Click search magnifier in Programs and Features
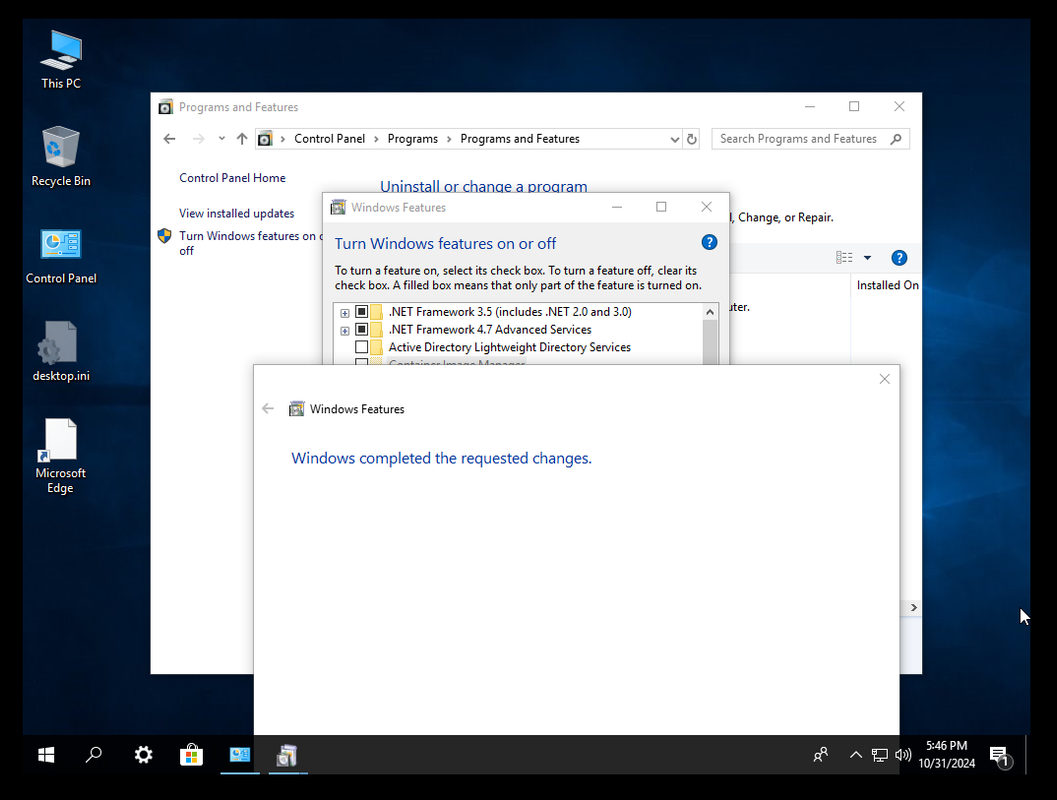Viewport: 1057px width, 800px height. coord(896,139)
